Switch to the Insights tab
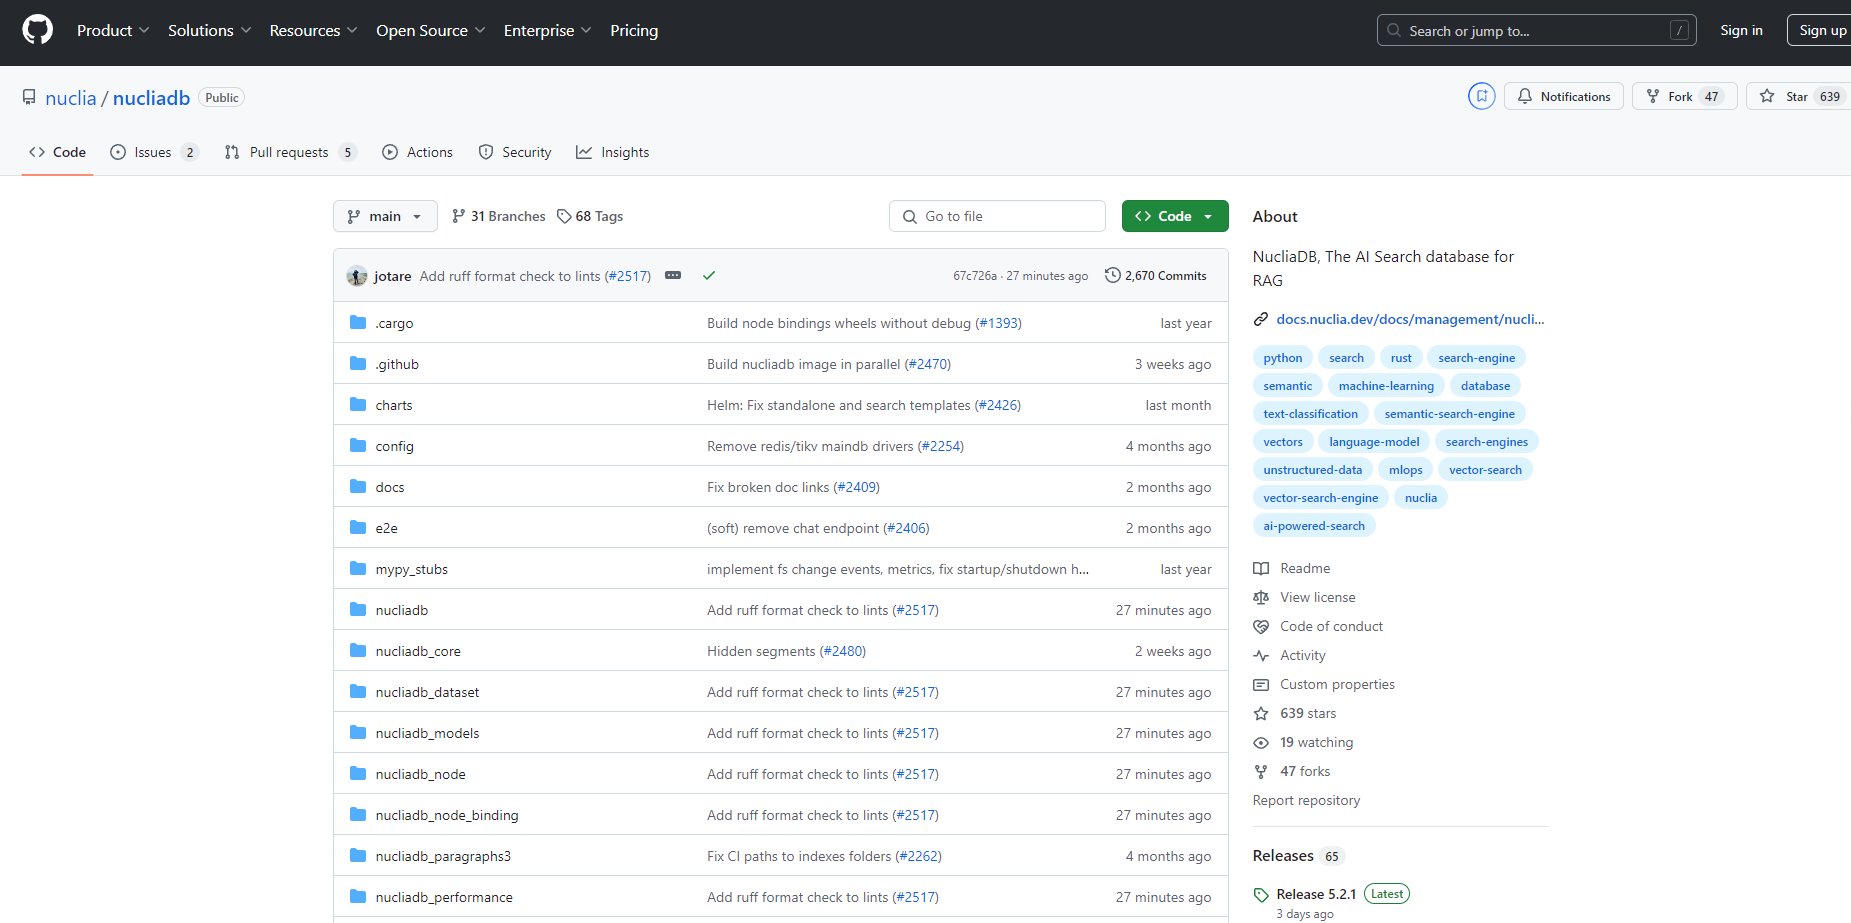This screenshot has height=923, width=1851. [613, 152]
